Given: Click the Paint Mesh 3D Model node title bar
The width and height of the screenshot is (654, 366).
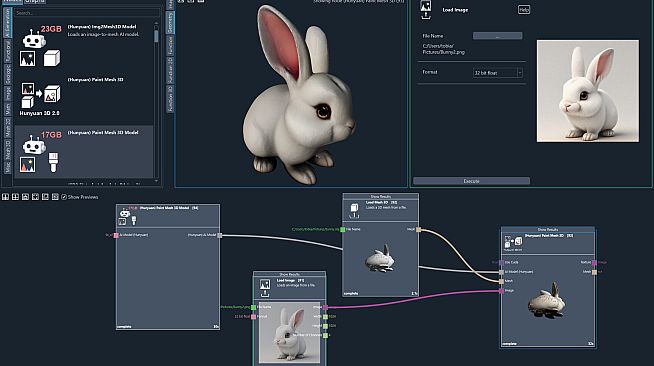Looking at the screenshot, I should tap(168, 216).
